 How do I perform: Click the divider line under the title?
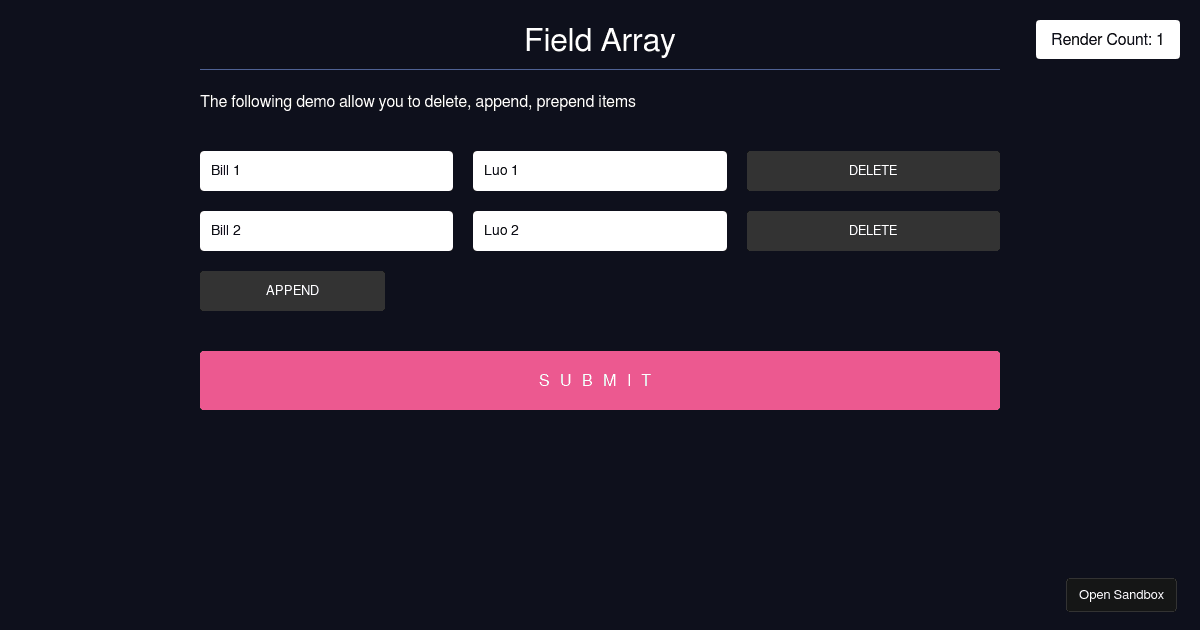[600, 69]
